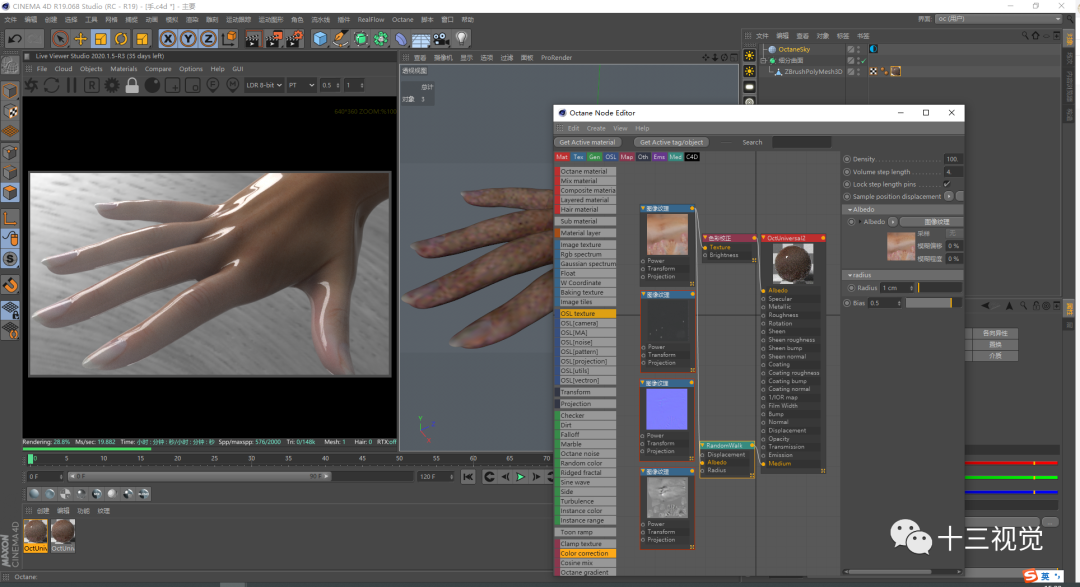Click the node editor Search field
The height and width of the screenshot is (587, 1080).
point(802,143)
